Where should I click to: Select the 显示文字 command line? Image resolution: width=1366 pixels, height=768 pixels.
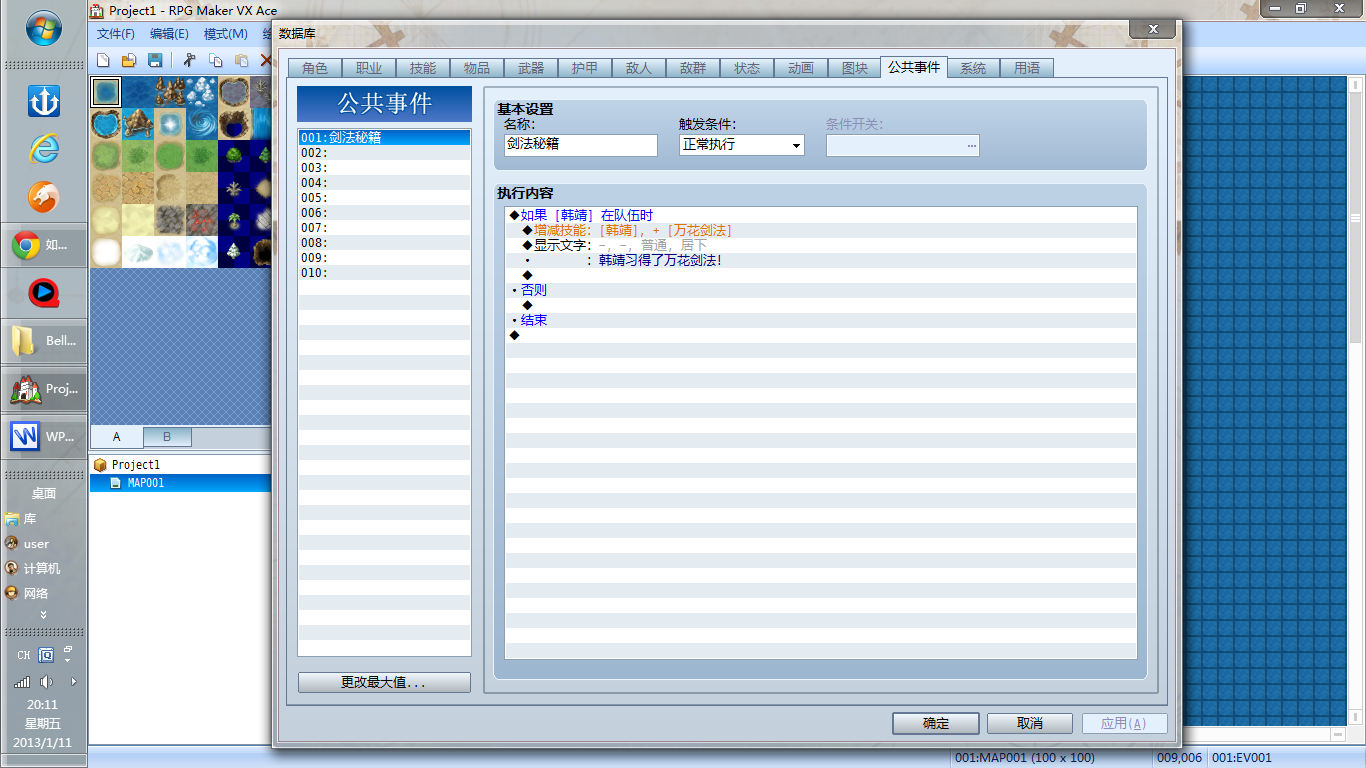821,245
